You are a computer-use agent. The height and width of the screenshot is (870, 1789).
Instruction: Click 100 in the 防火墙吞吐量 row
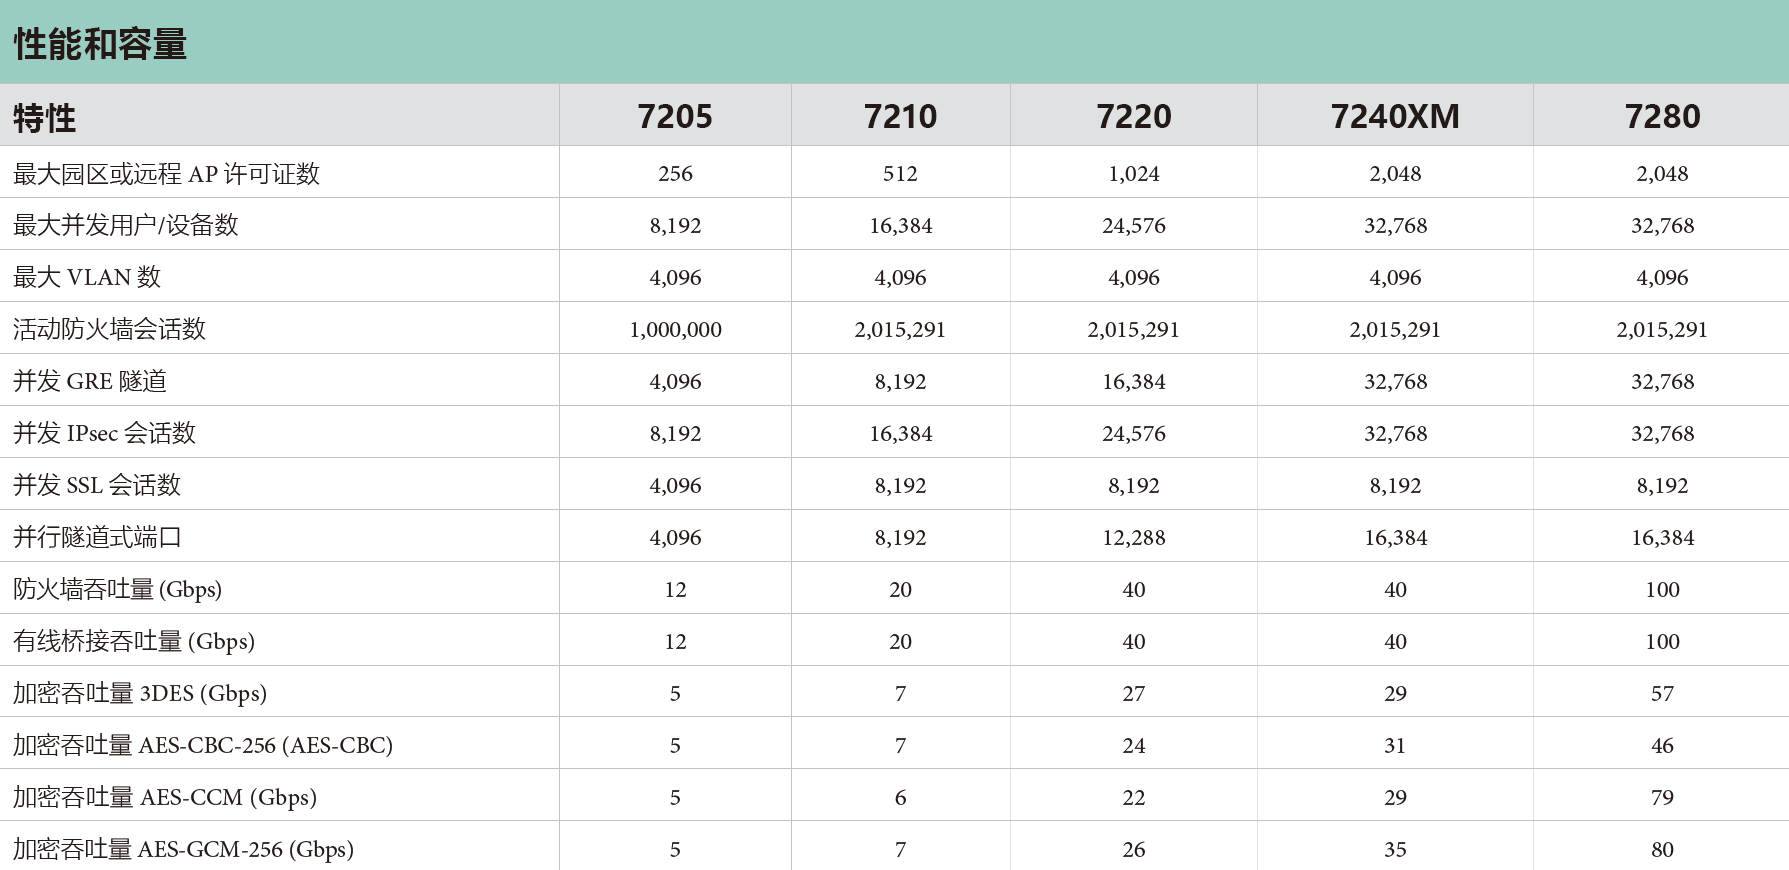(1662, 590)
